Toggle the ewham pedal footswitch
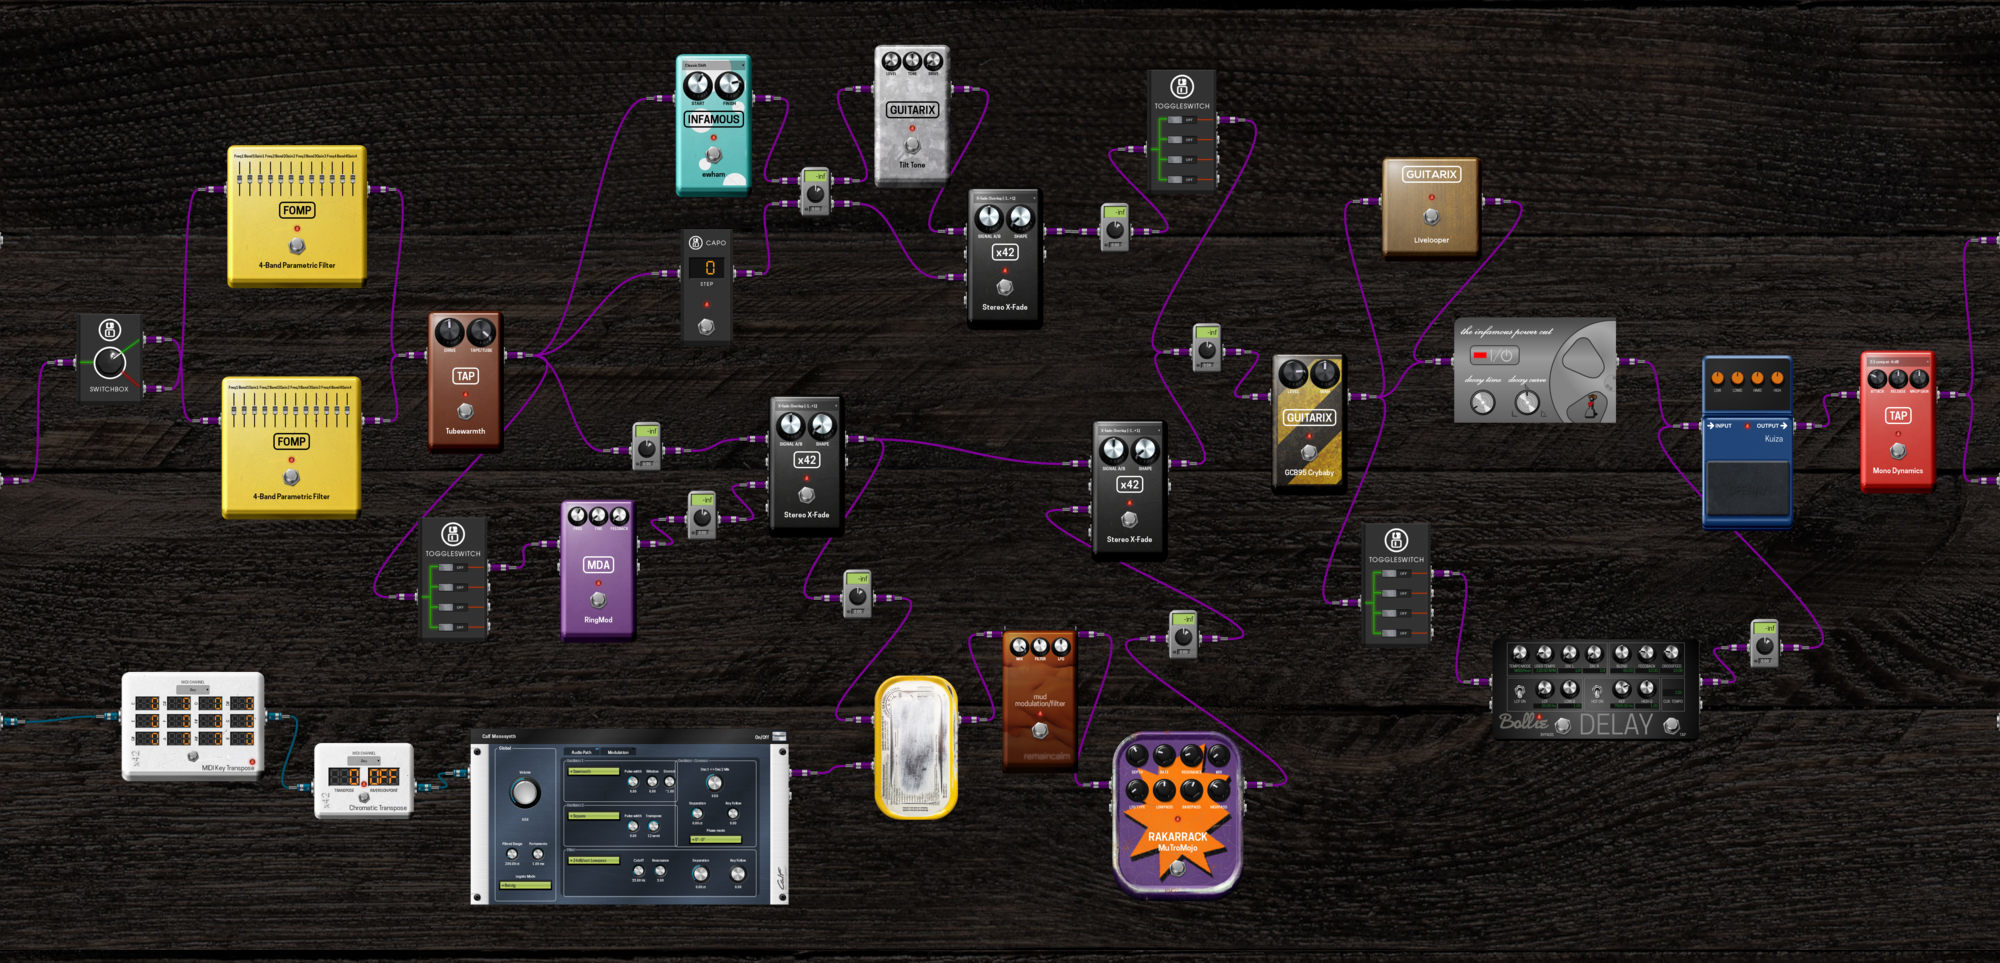The height and width of the screenshot is (963, 2000). pos(713,155)
